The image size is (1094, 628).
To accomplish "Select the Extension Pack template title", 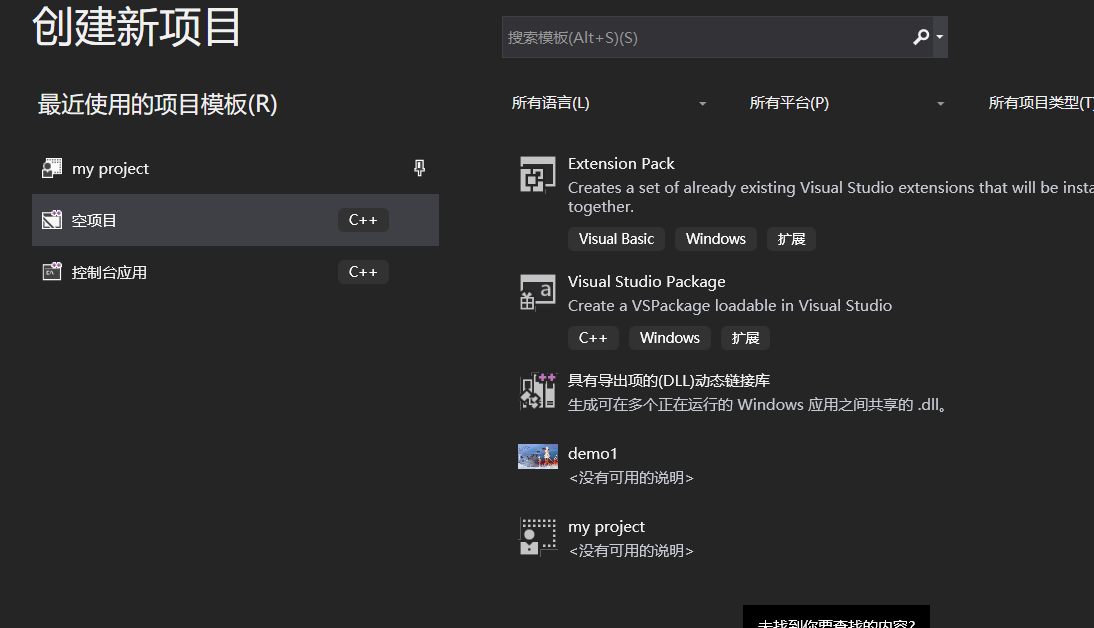I will tap(621, 163).
